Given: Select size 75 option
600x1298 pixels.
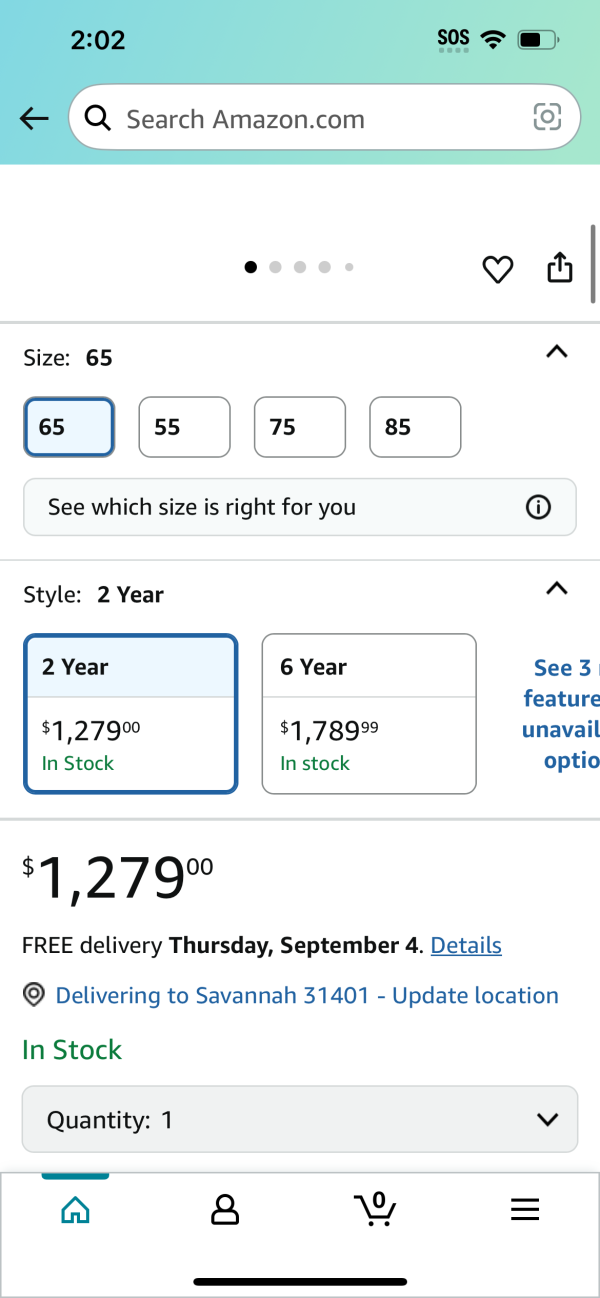Looking at the screenshot, I should [300, 427].
